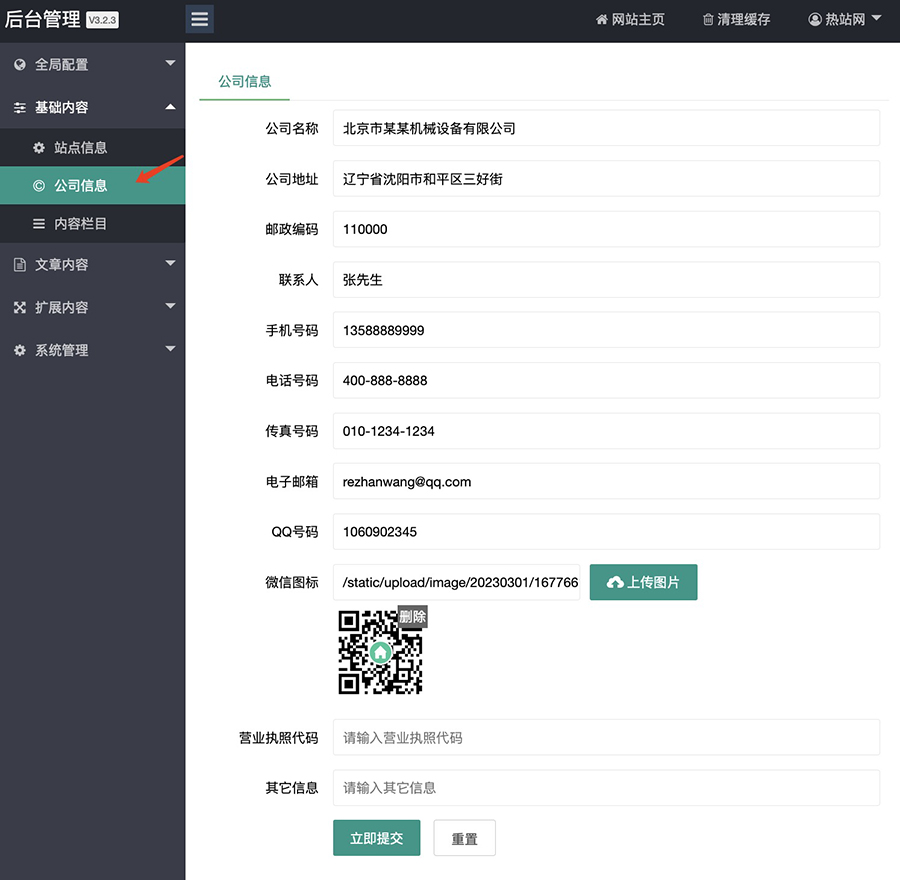This screenshot has width=900, height=880.
Task: Click the 后台管理 title text
Action: click(42, 20)
